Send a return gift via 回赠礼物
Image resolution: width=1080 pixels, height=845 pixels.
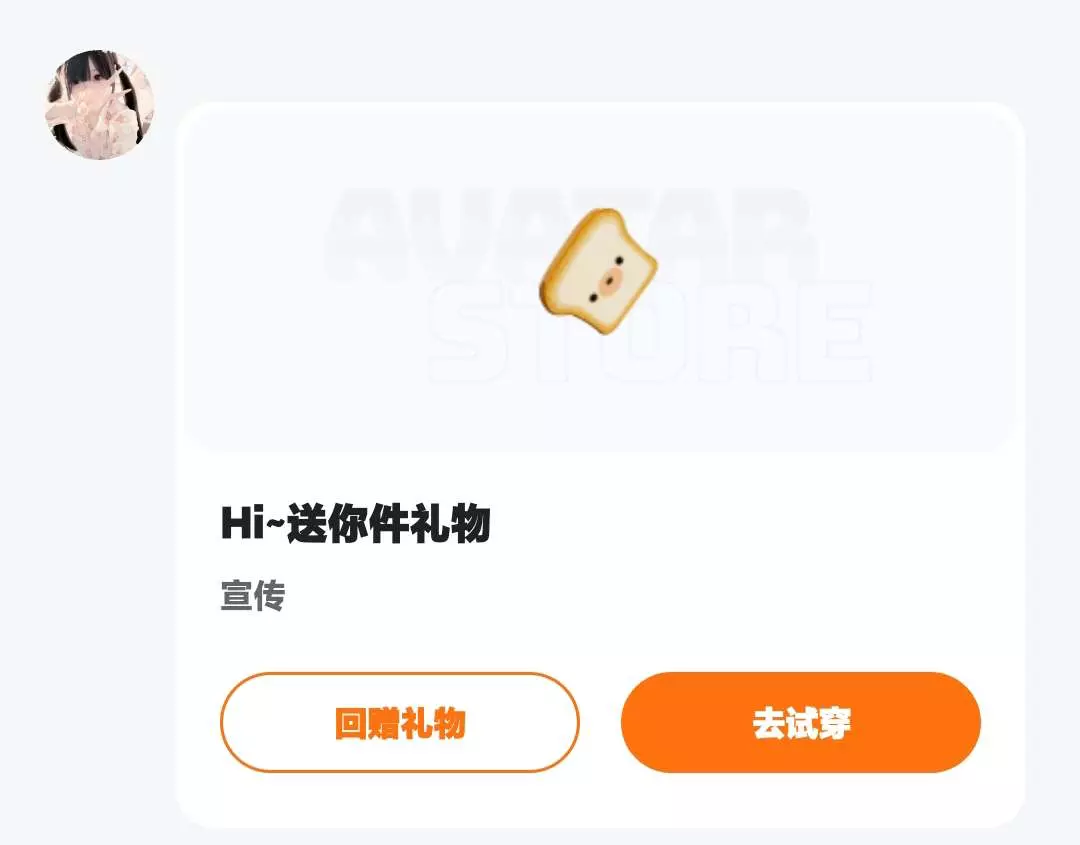pos(399,722)
